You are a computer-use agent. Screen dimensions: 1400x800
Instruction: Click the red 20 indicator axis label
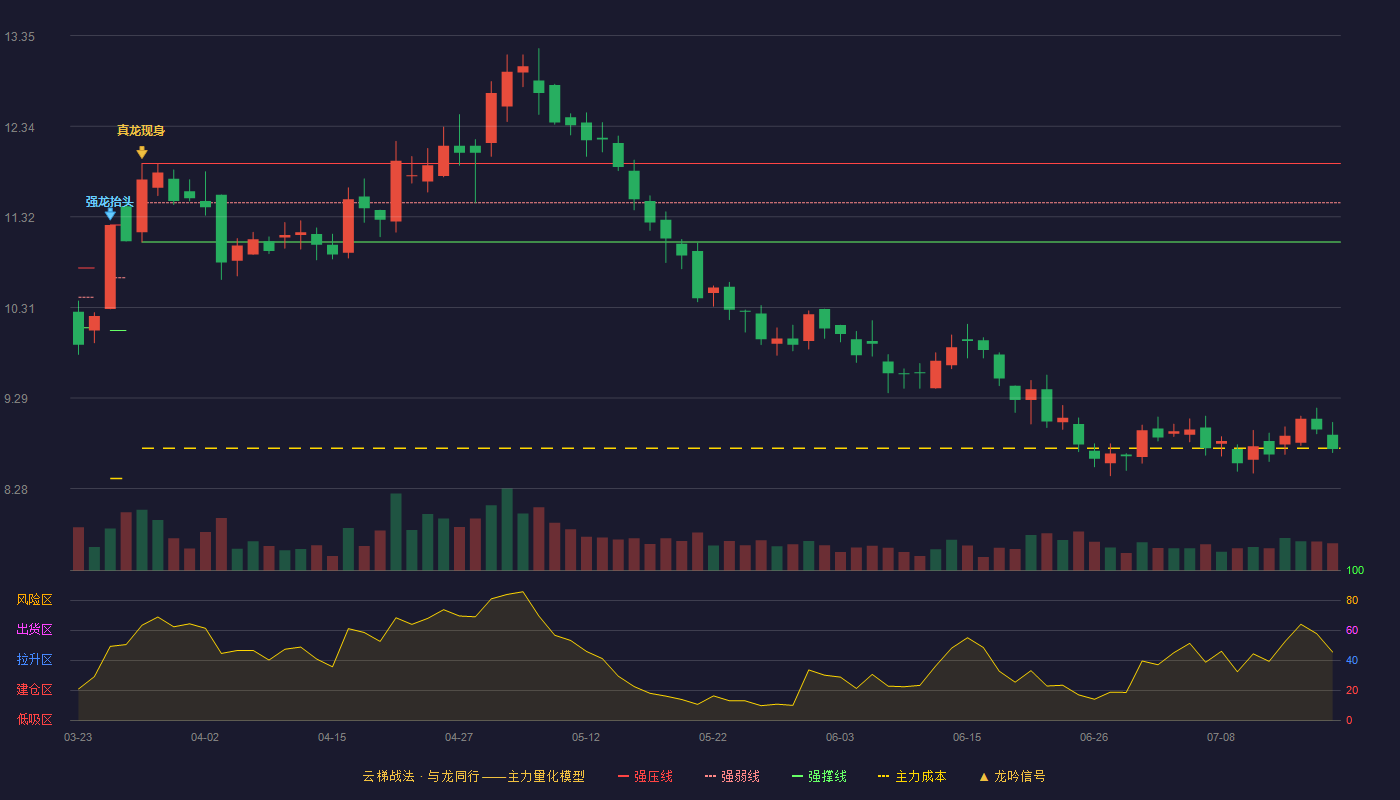click(1352, 691)
